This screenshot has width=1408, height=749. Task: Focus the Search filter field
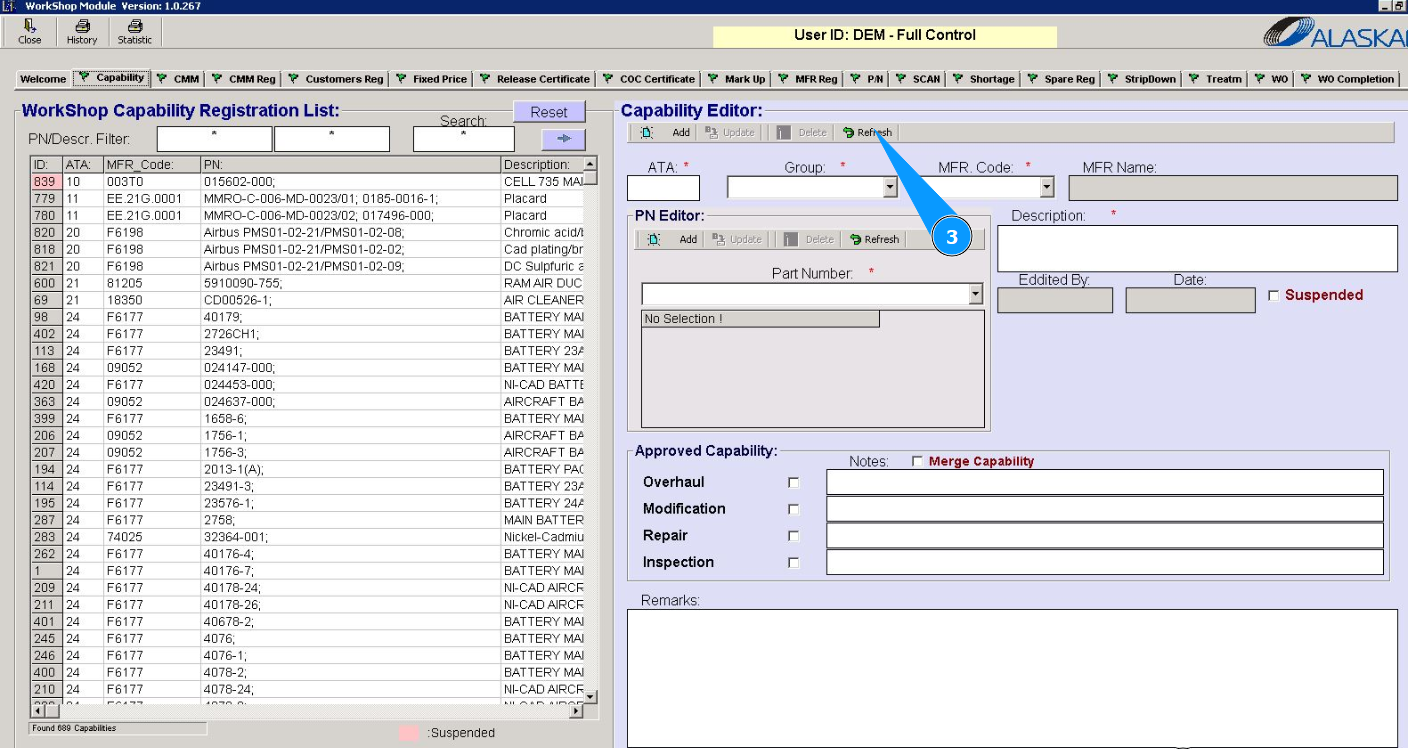(464, 139)
